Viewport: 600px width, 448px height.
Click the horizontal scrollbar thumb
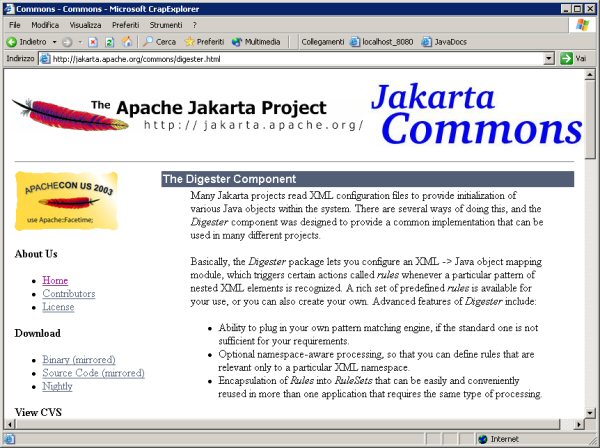pyautogui.click(x=288, y=424)
